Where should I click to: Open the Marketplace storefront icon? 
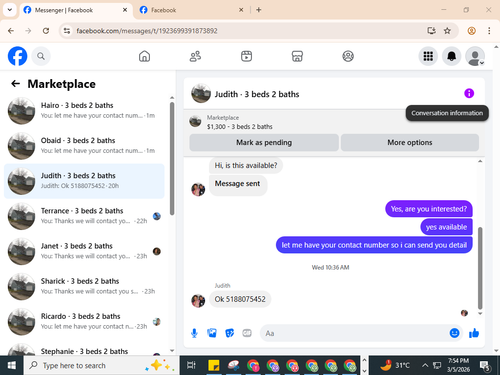(297, 56)
